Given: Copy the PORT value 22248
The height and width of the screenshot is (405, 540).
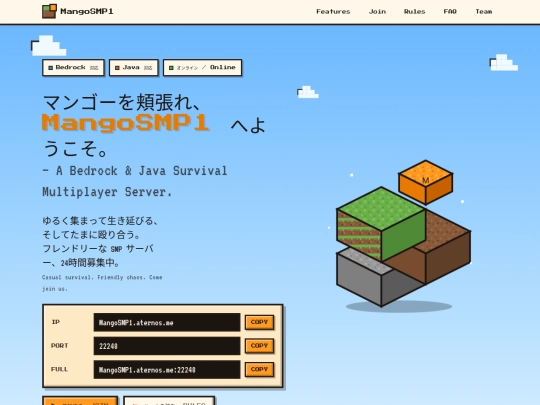Looking at the screenshot, I should pos(259,345).
